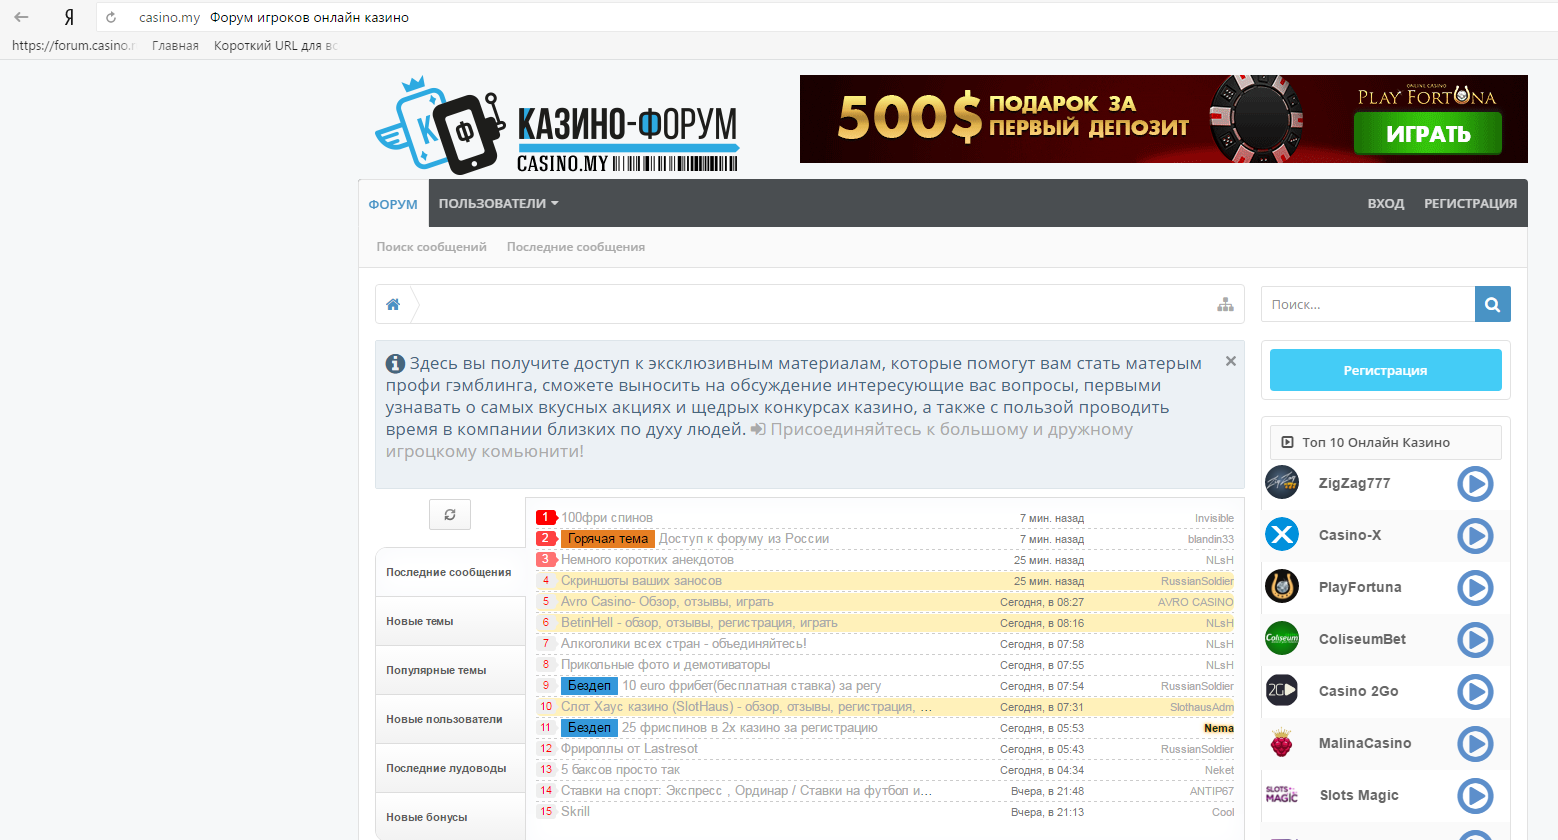
Task: Select the Новые бонусы side tab
Action: point(450,817)
